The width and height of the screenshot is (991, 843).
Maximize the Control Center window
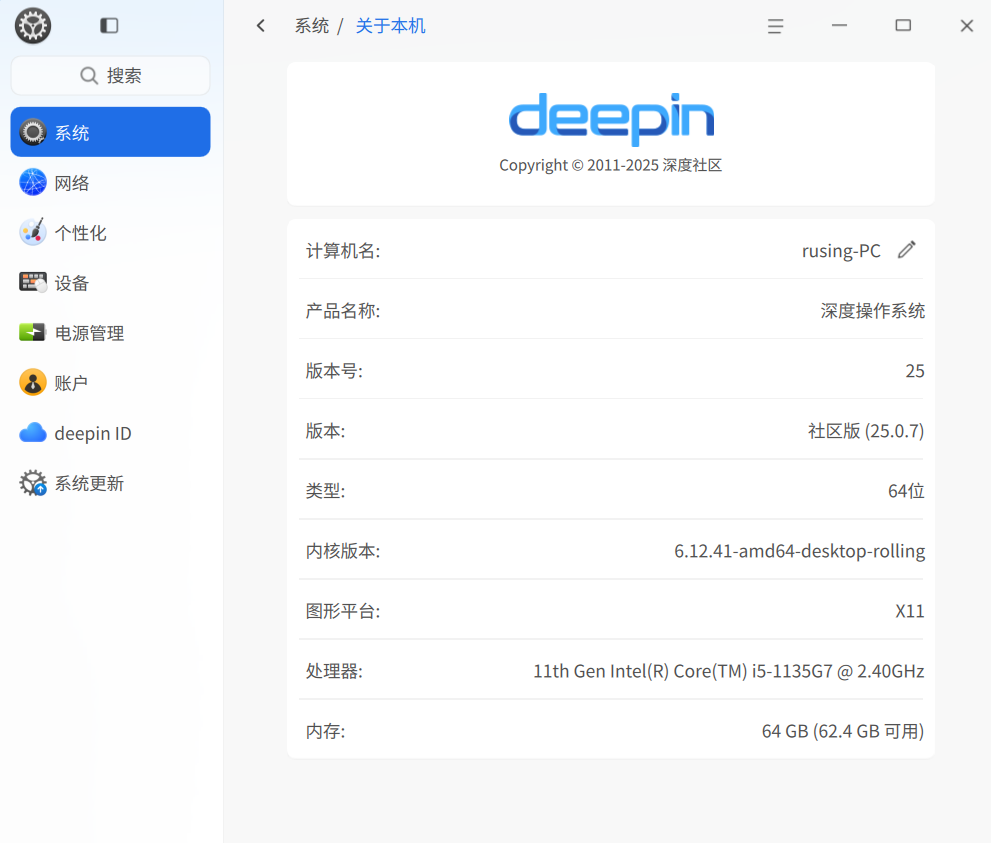(x=903, y=25)
